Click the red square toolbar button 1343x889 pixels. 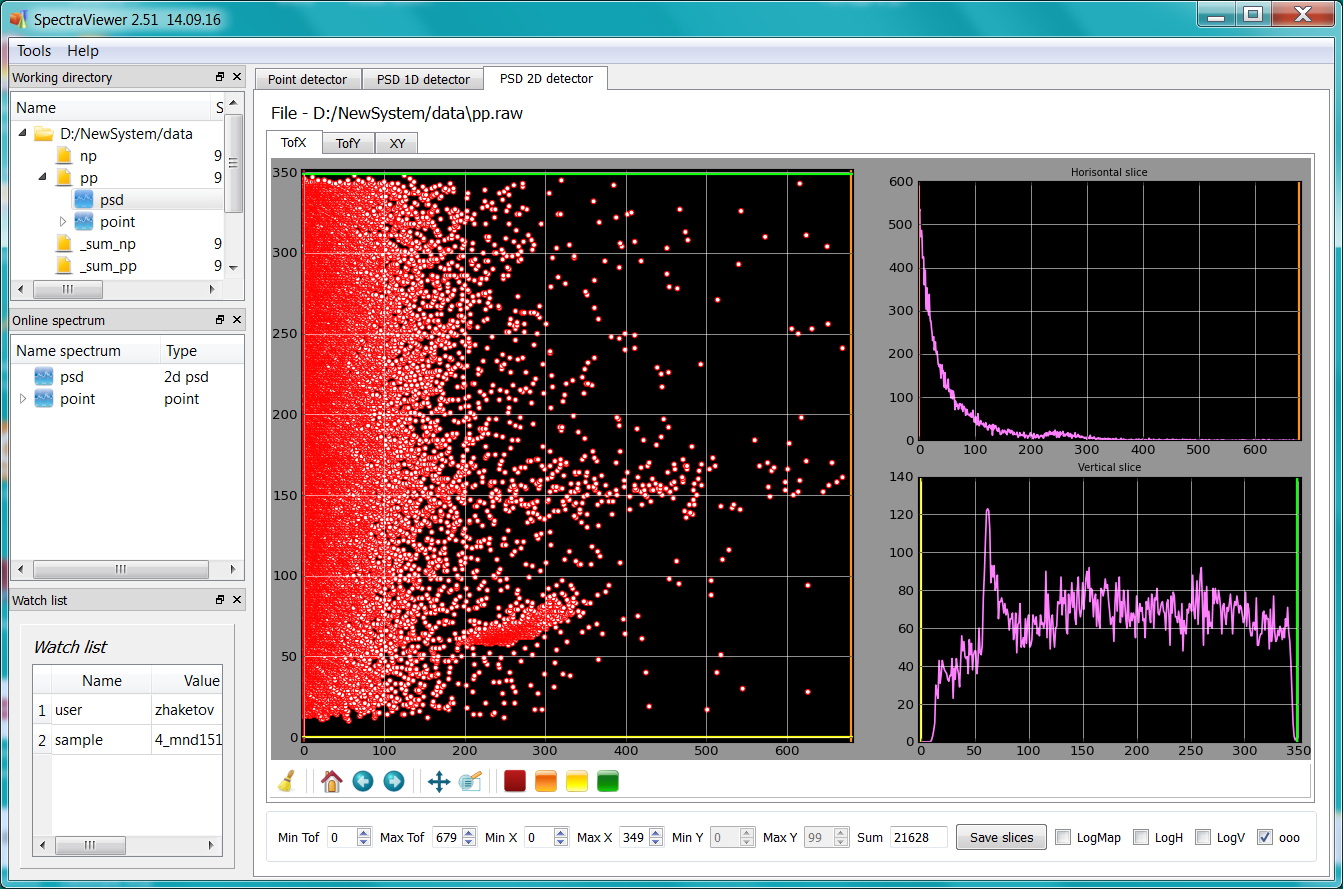point(515,781)
